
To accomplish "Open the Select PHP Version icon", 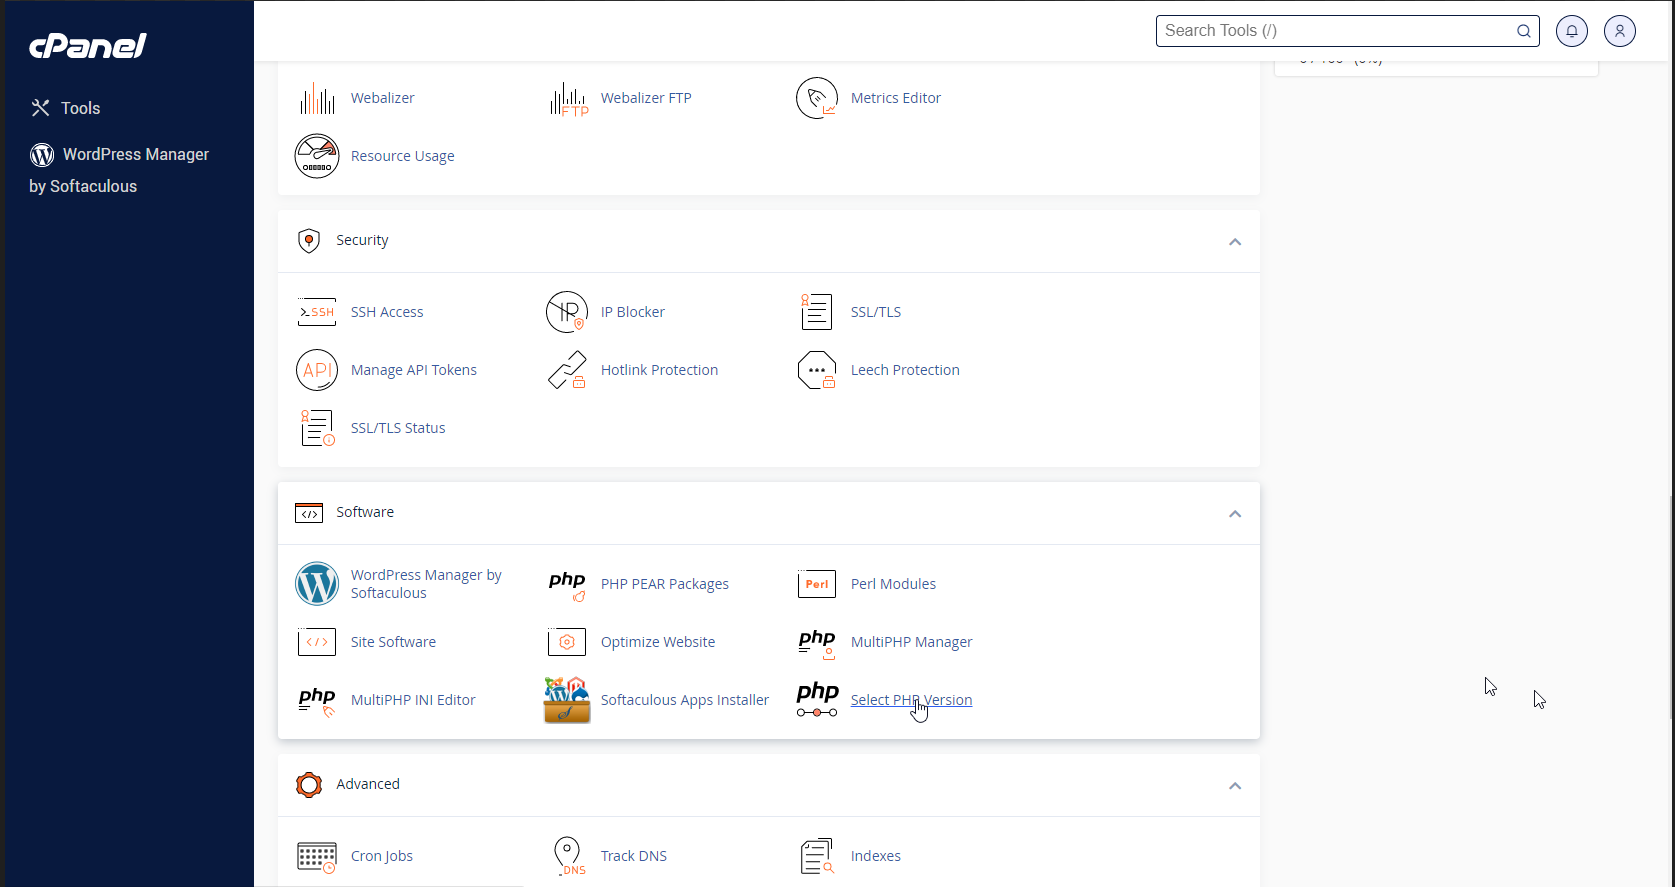I will pos(817,700).
